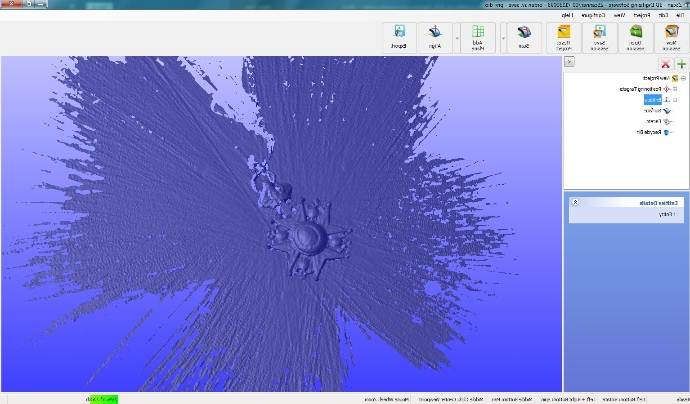Click the Add Mesh grid icon
Viewport: 690px width, 404px height.
(478, 31)
